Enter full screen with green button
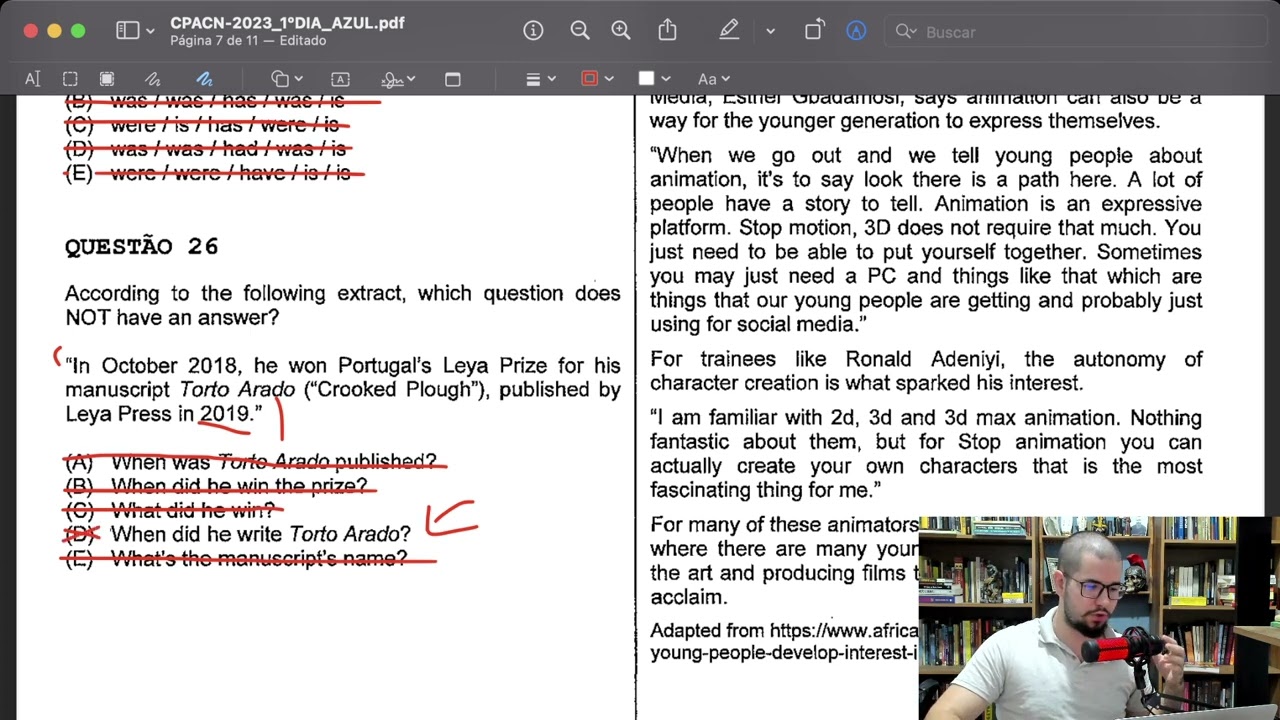This screenshot has height=720, width=1280. 78,31
